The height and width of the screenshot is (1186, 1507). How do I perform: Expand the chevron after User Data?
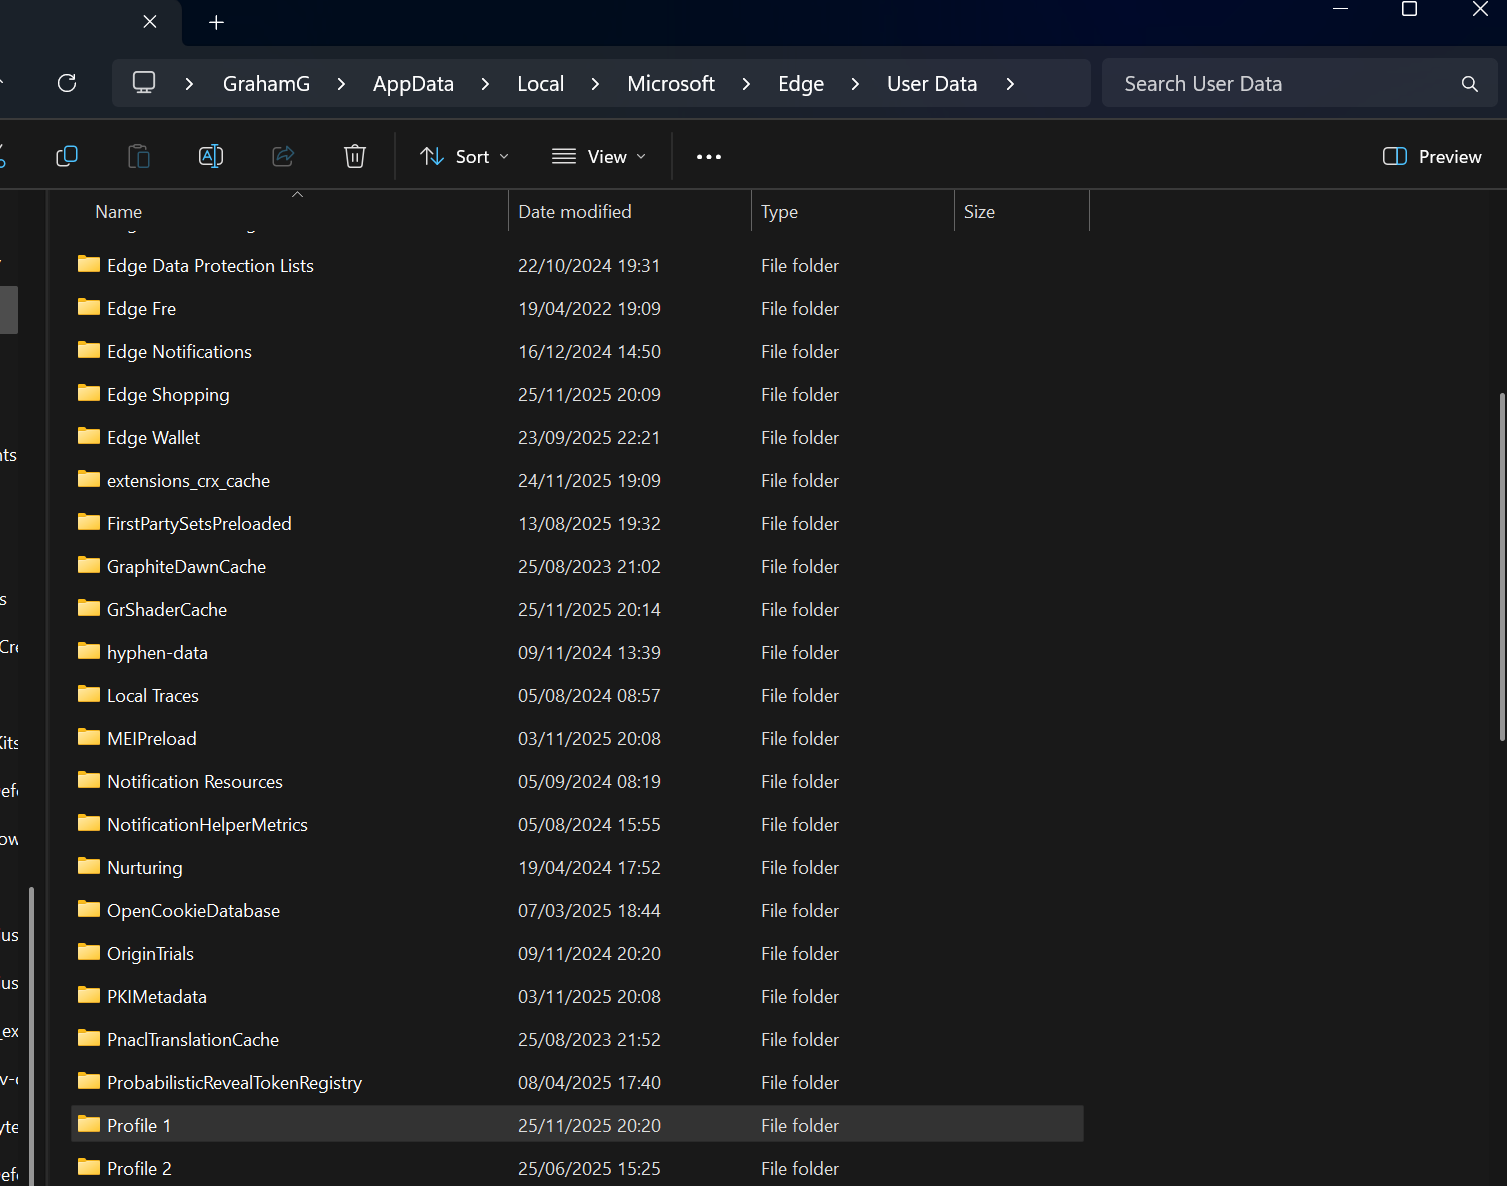click(x=1010, y=84)
